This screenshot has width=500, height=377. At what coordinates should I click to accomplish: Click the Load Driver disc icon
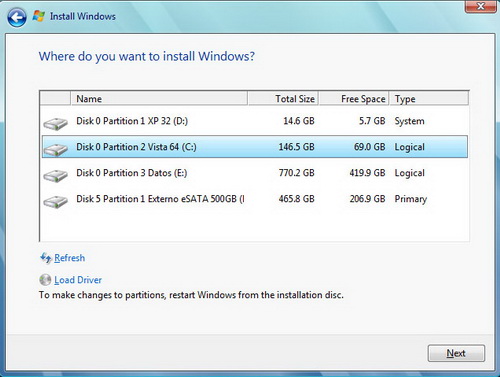pos(45,280)
